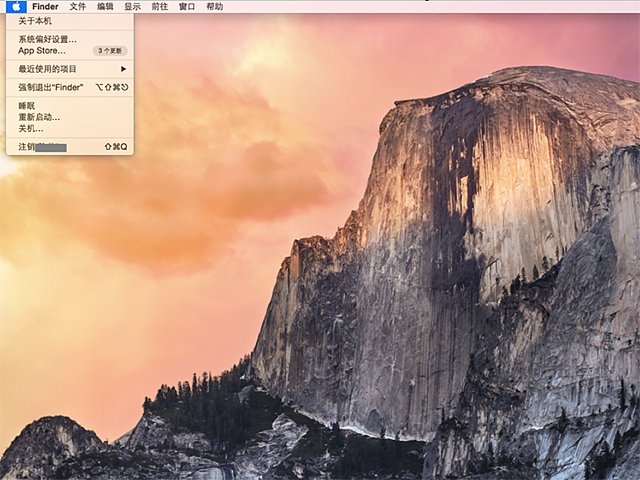Open the 窗口 menu

187,7
